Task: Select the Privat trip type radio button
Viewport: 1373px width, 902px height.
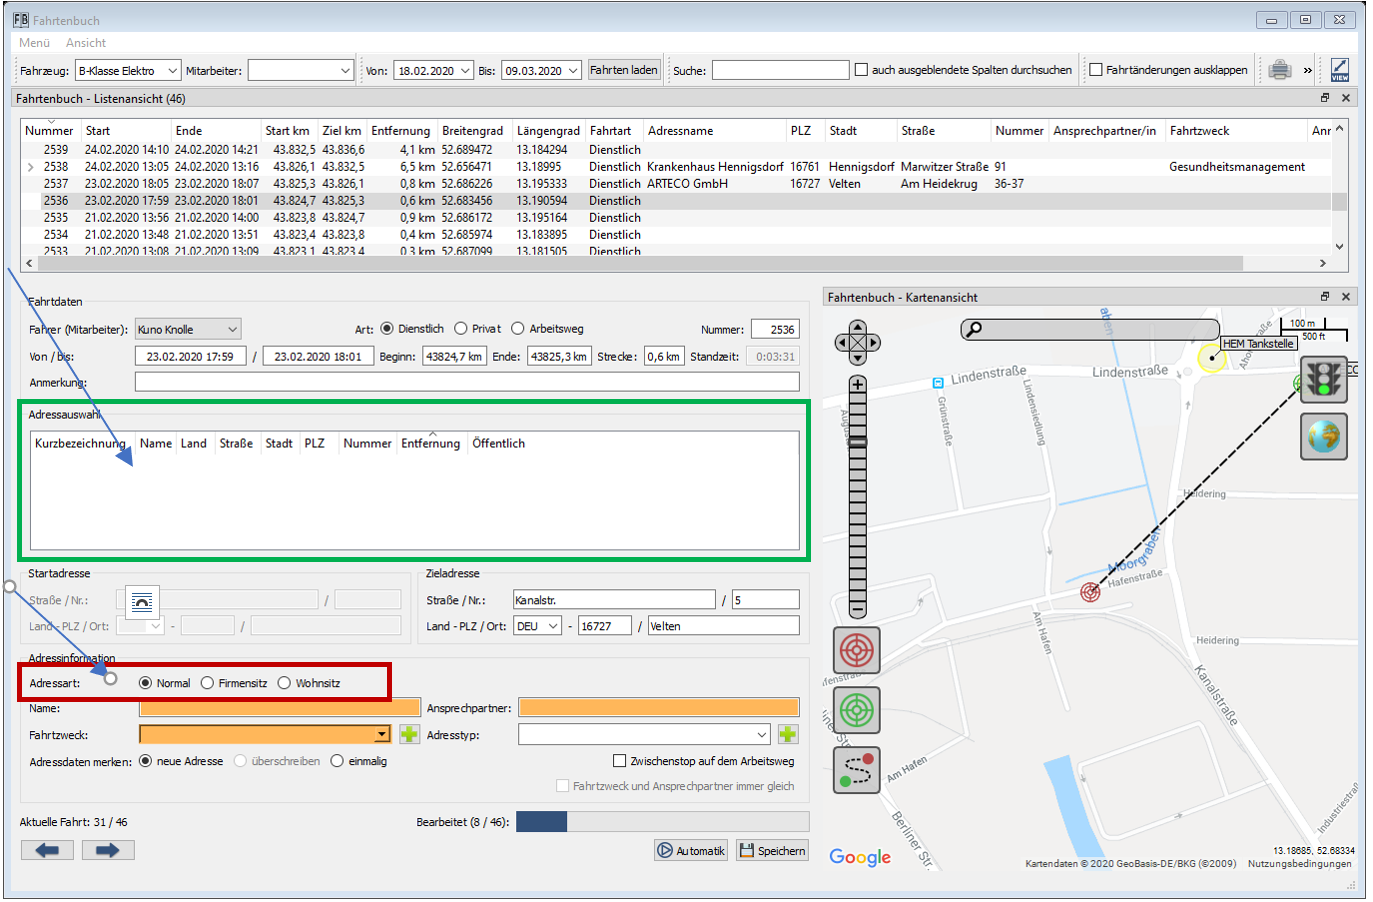Action: [x=461, y=329]
